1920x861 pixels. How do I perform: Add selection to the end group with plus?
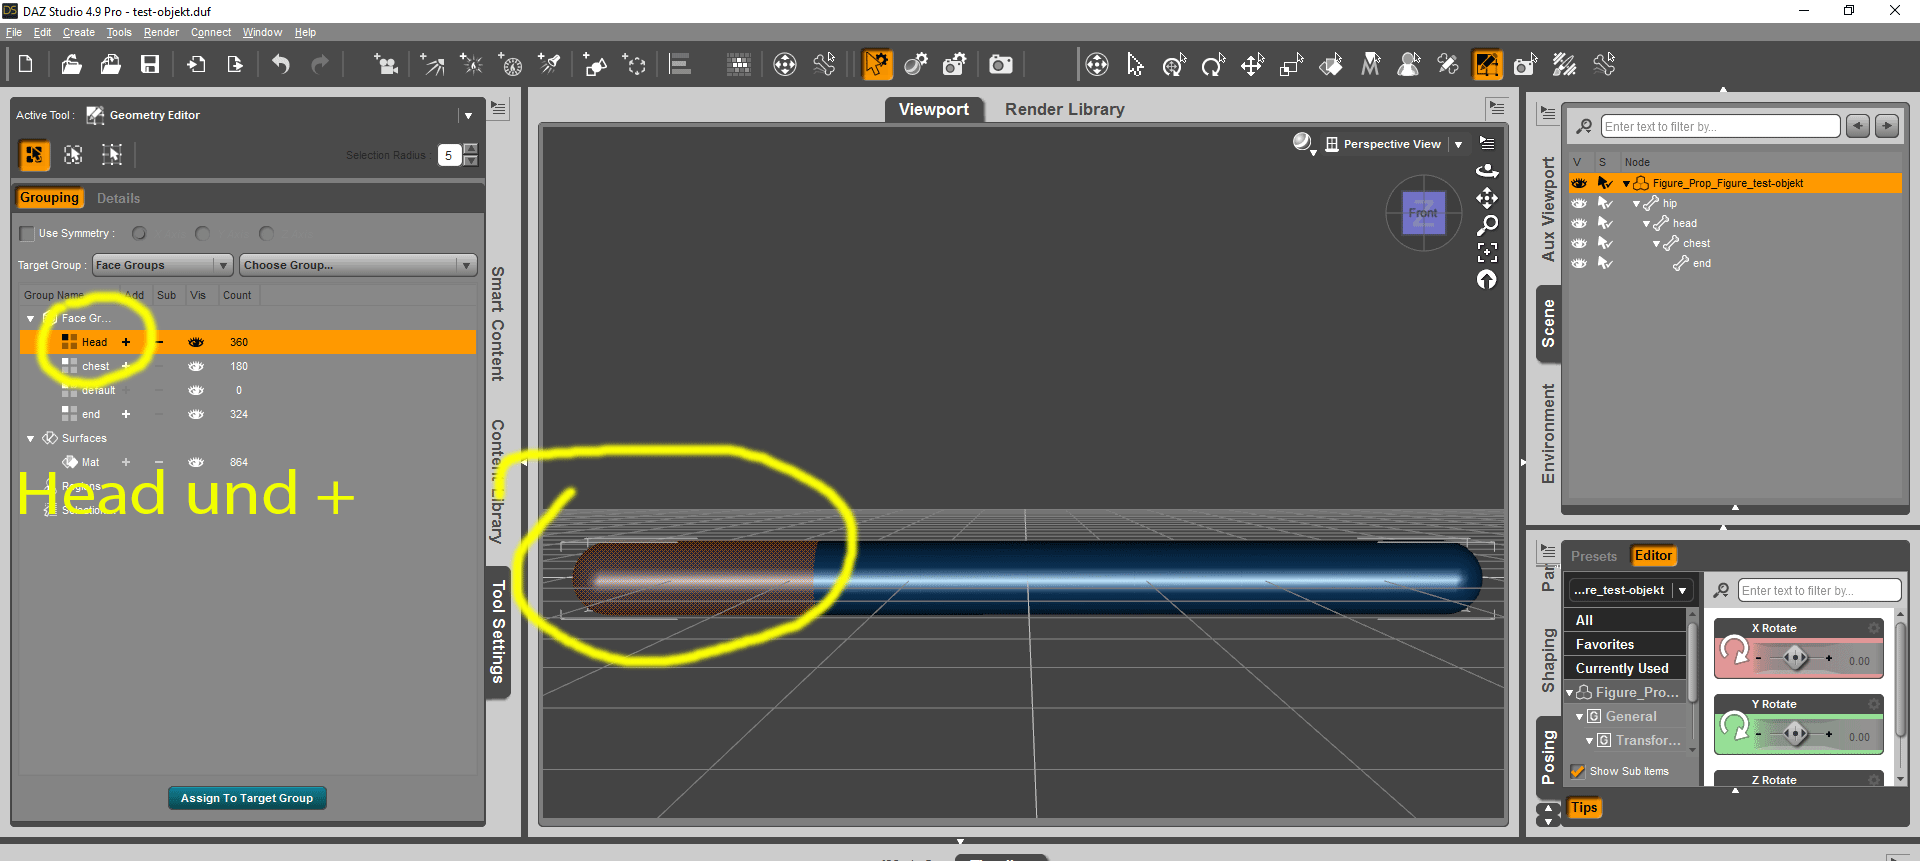tap(126, 414)
